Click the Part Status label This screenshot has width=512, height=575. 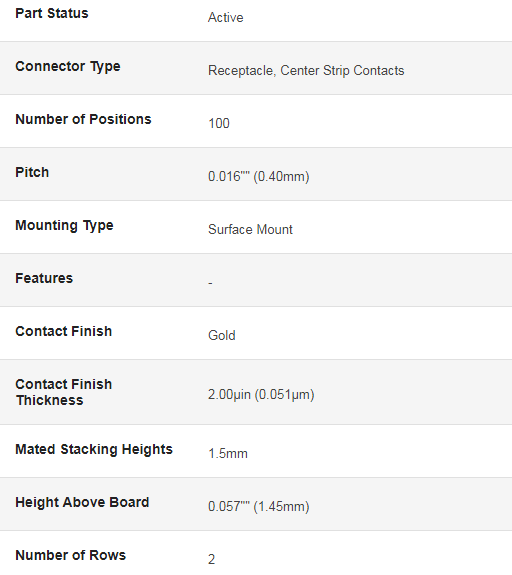point(52,14)
